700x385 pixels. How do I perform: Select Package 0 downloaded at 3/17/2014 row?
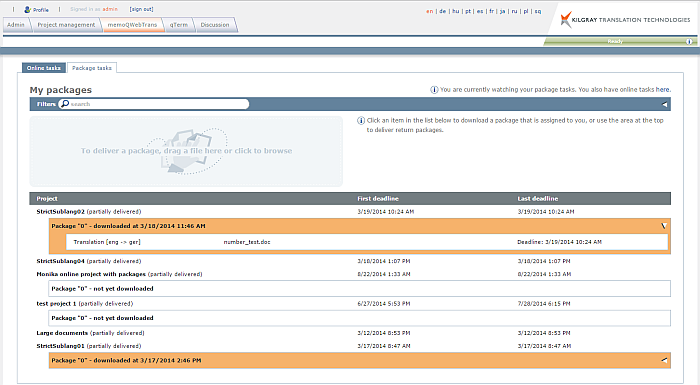coord(360,360)
